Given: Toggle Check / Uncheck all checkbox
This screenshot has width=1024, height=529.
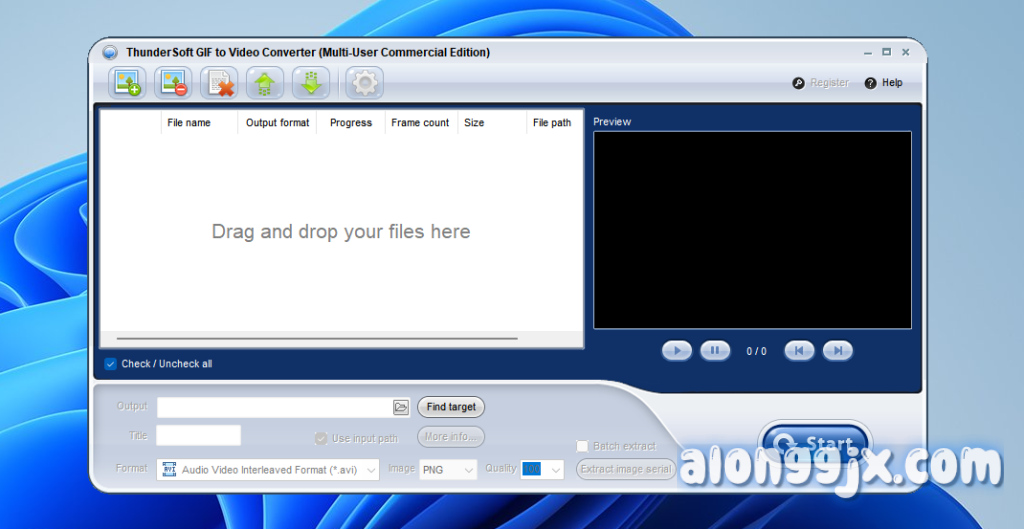Looking at the screenshot, I should point(111,364).
